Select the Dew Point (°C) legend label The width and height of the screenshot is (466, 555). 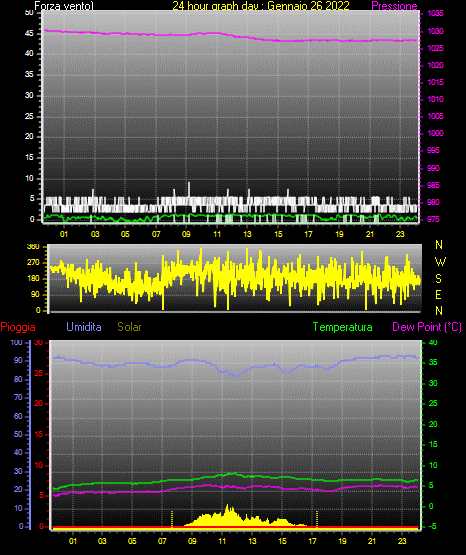point(427,327)
